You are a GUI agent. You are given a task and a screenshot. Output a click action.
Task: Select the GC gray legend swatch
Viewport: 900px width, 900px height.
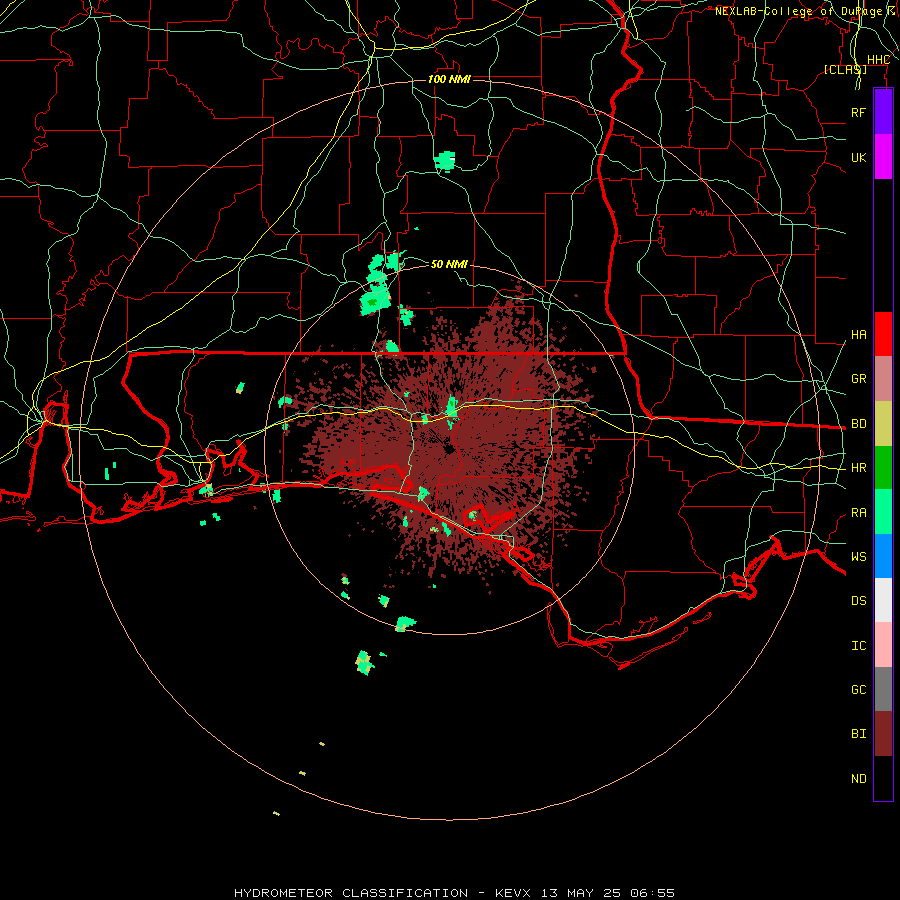click(x=883, y=689)
